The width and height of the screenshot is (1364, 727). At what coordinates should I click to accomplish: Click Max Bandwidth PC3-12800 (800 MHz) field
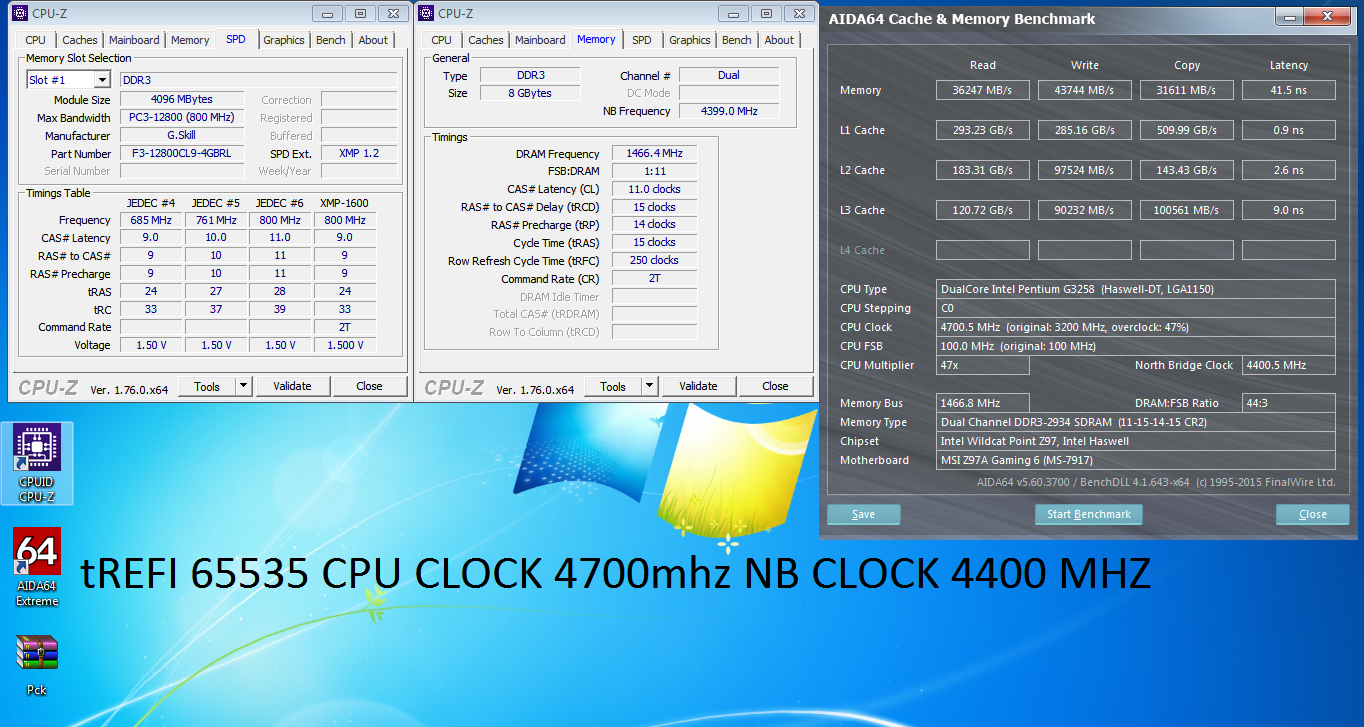pos(181,118)
